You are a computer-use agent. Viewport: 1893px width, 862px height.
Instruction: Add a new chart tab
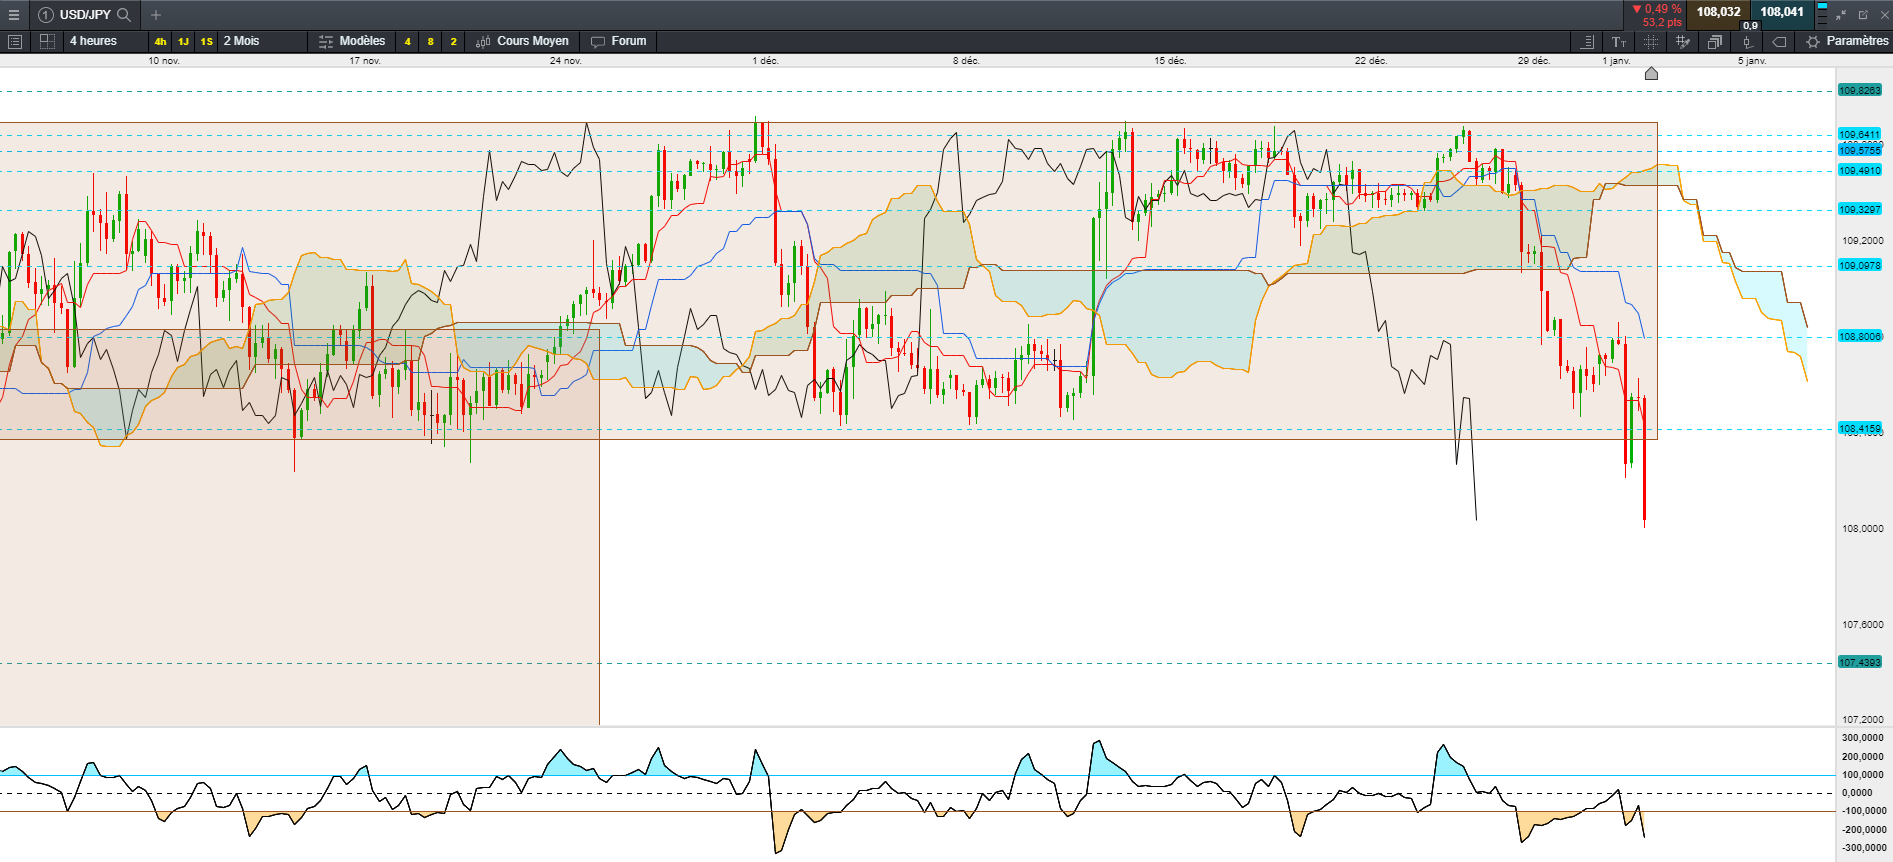(x=156, y=15)
